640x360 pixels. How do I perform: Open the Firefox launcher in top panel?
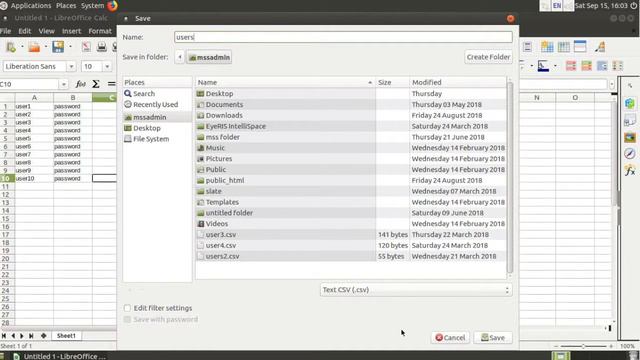(x=112, y=6)
